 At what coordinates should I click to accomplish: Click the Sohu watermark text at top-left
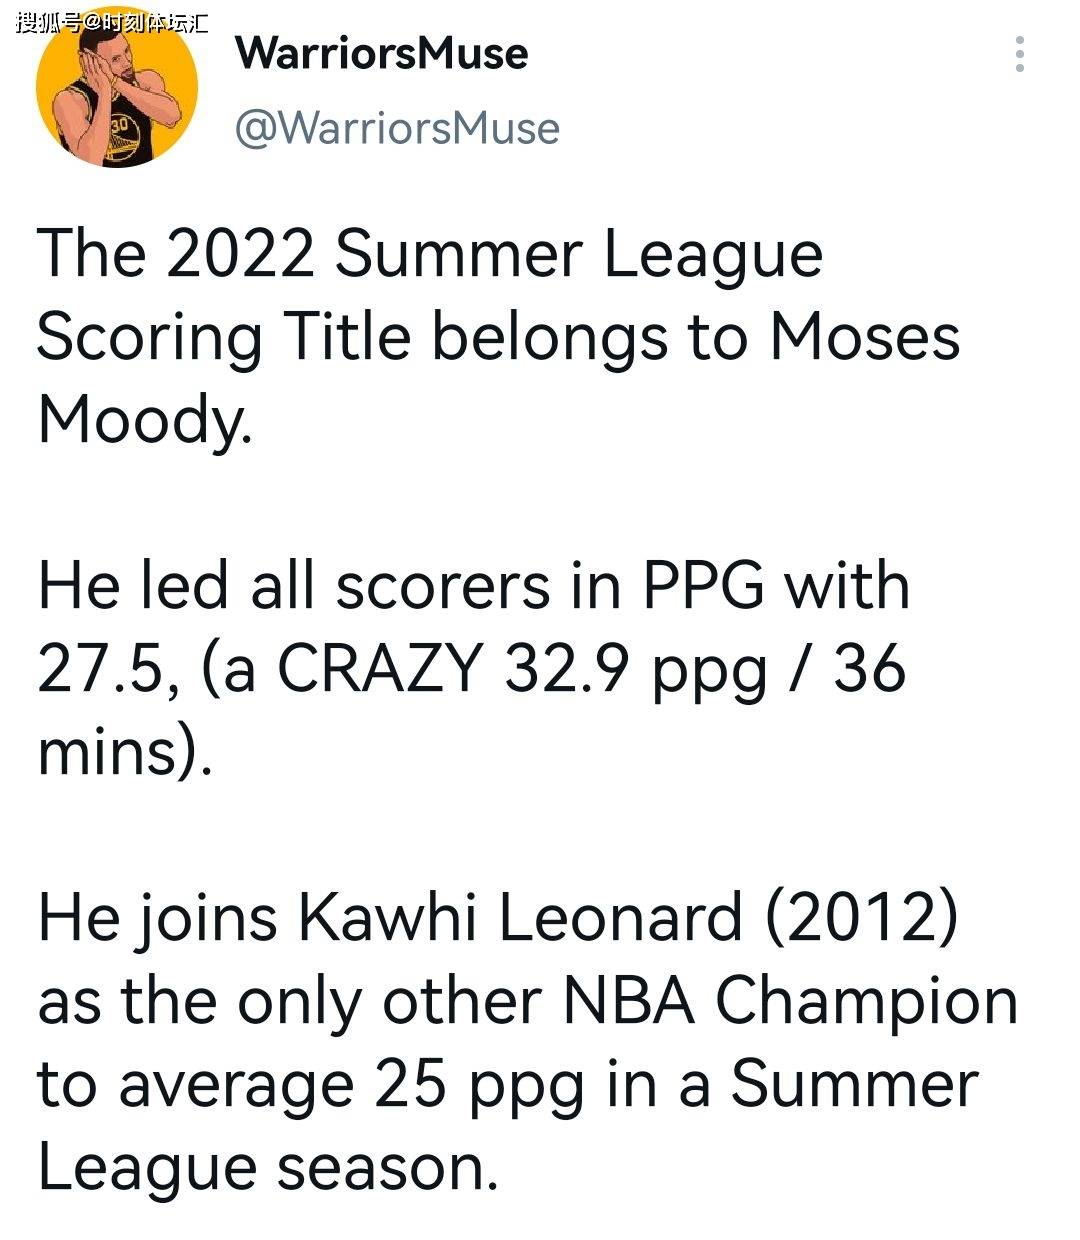tap(112, 21)
